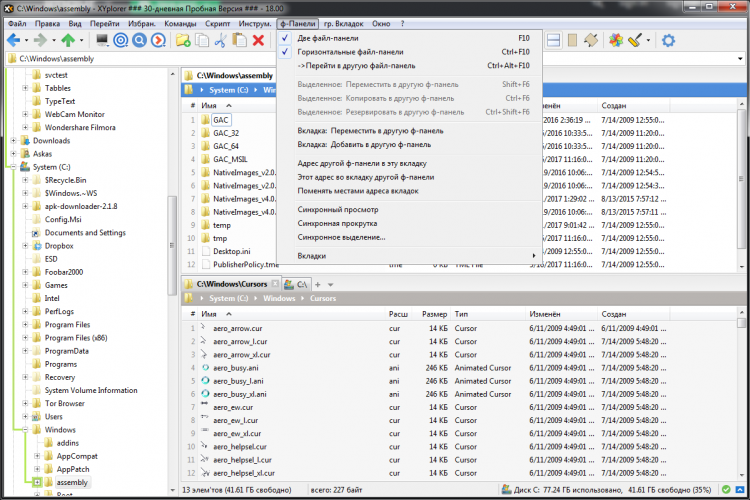
Task: Click the Disk C drive icon in status bar
Action: tap(506, 490)
